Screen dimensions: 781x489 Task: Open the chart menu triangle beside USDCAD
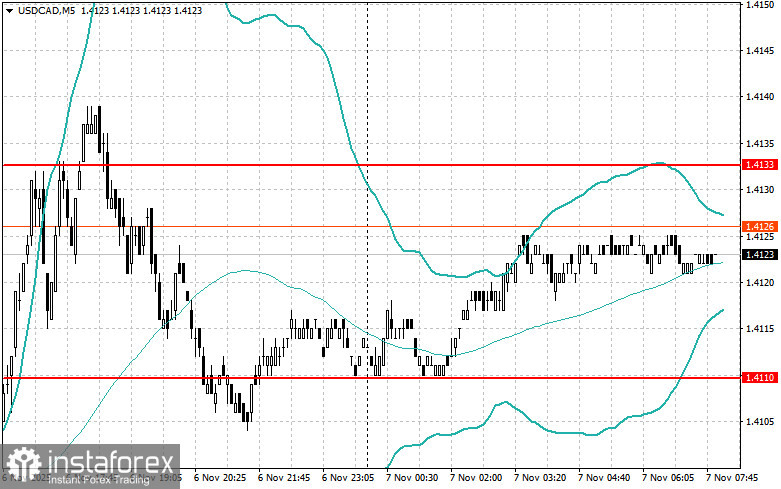pyautogui.click(x=9, y=10)
